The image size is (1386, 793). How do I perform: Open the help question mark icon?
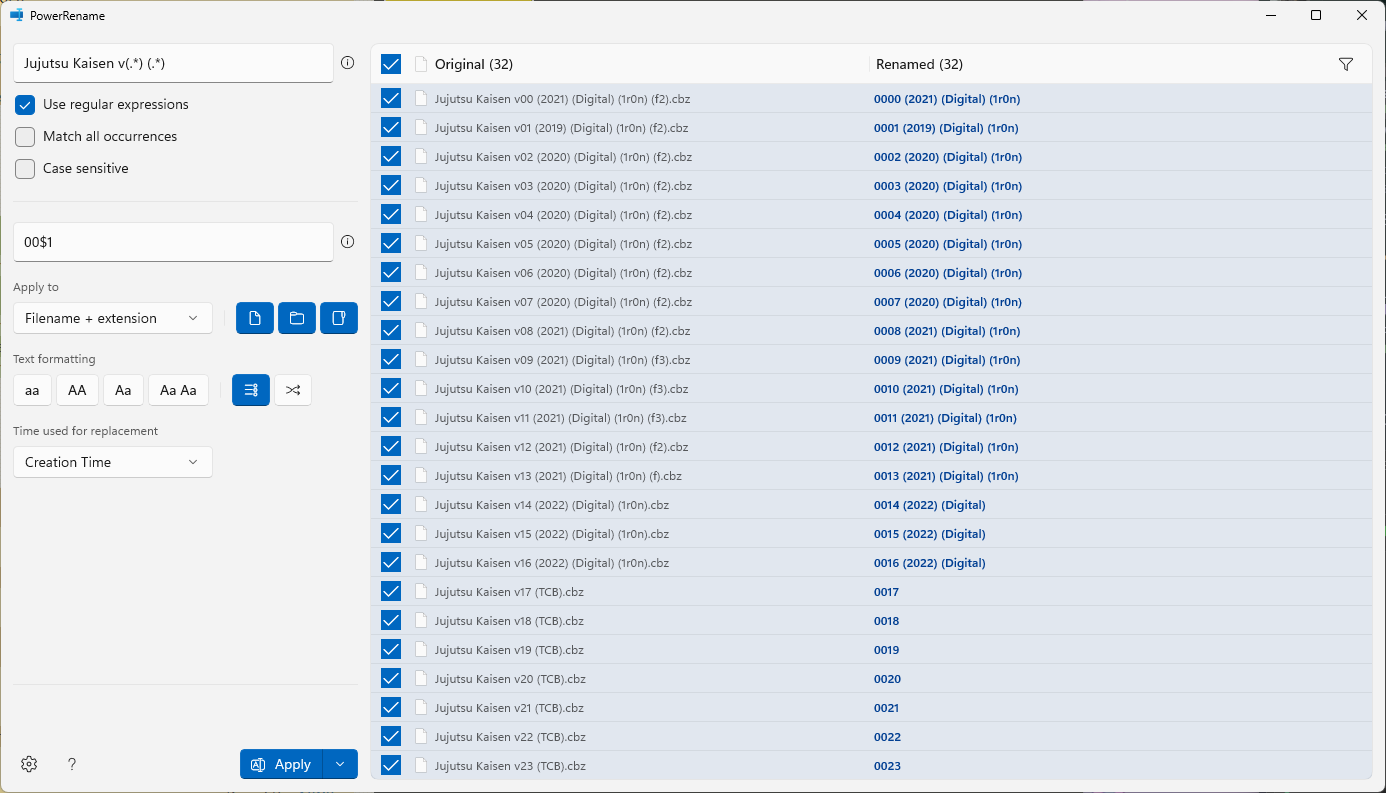(72, 764)
